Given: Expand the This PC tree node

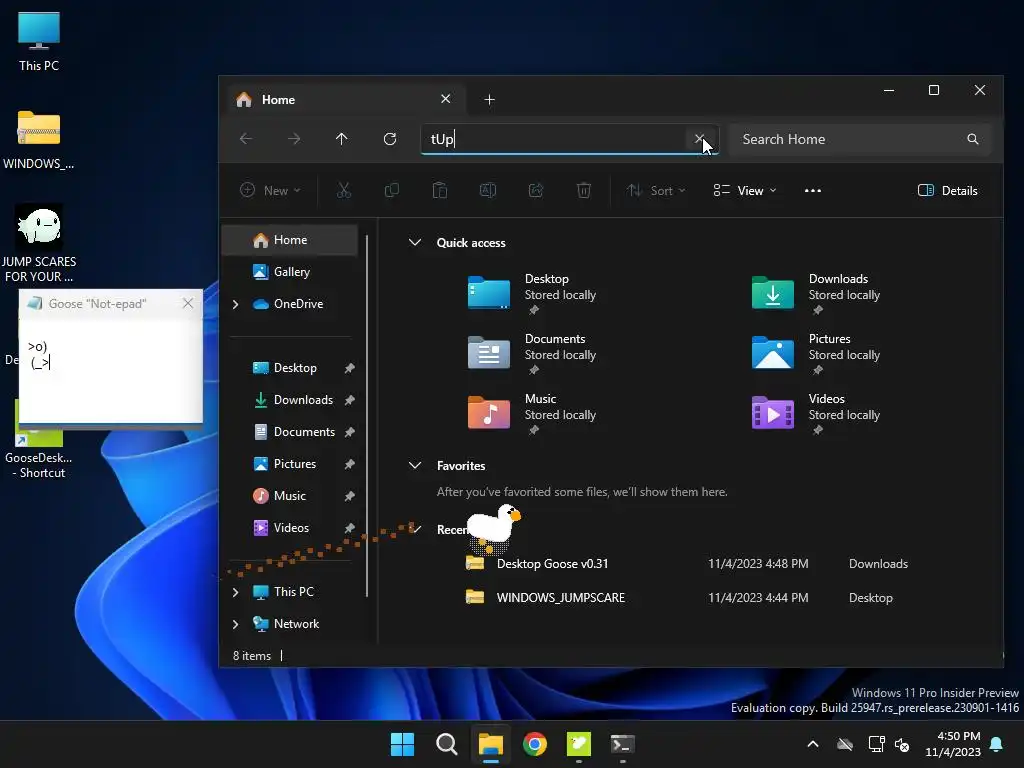Looking at the screenshot, I should click(236, 592).
